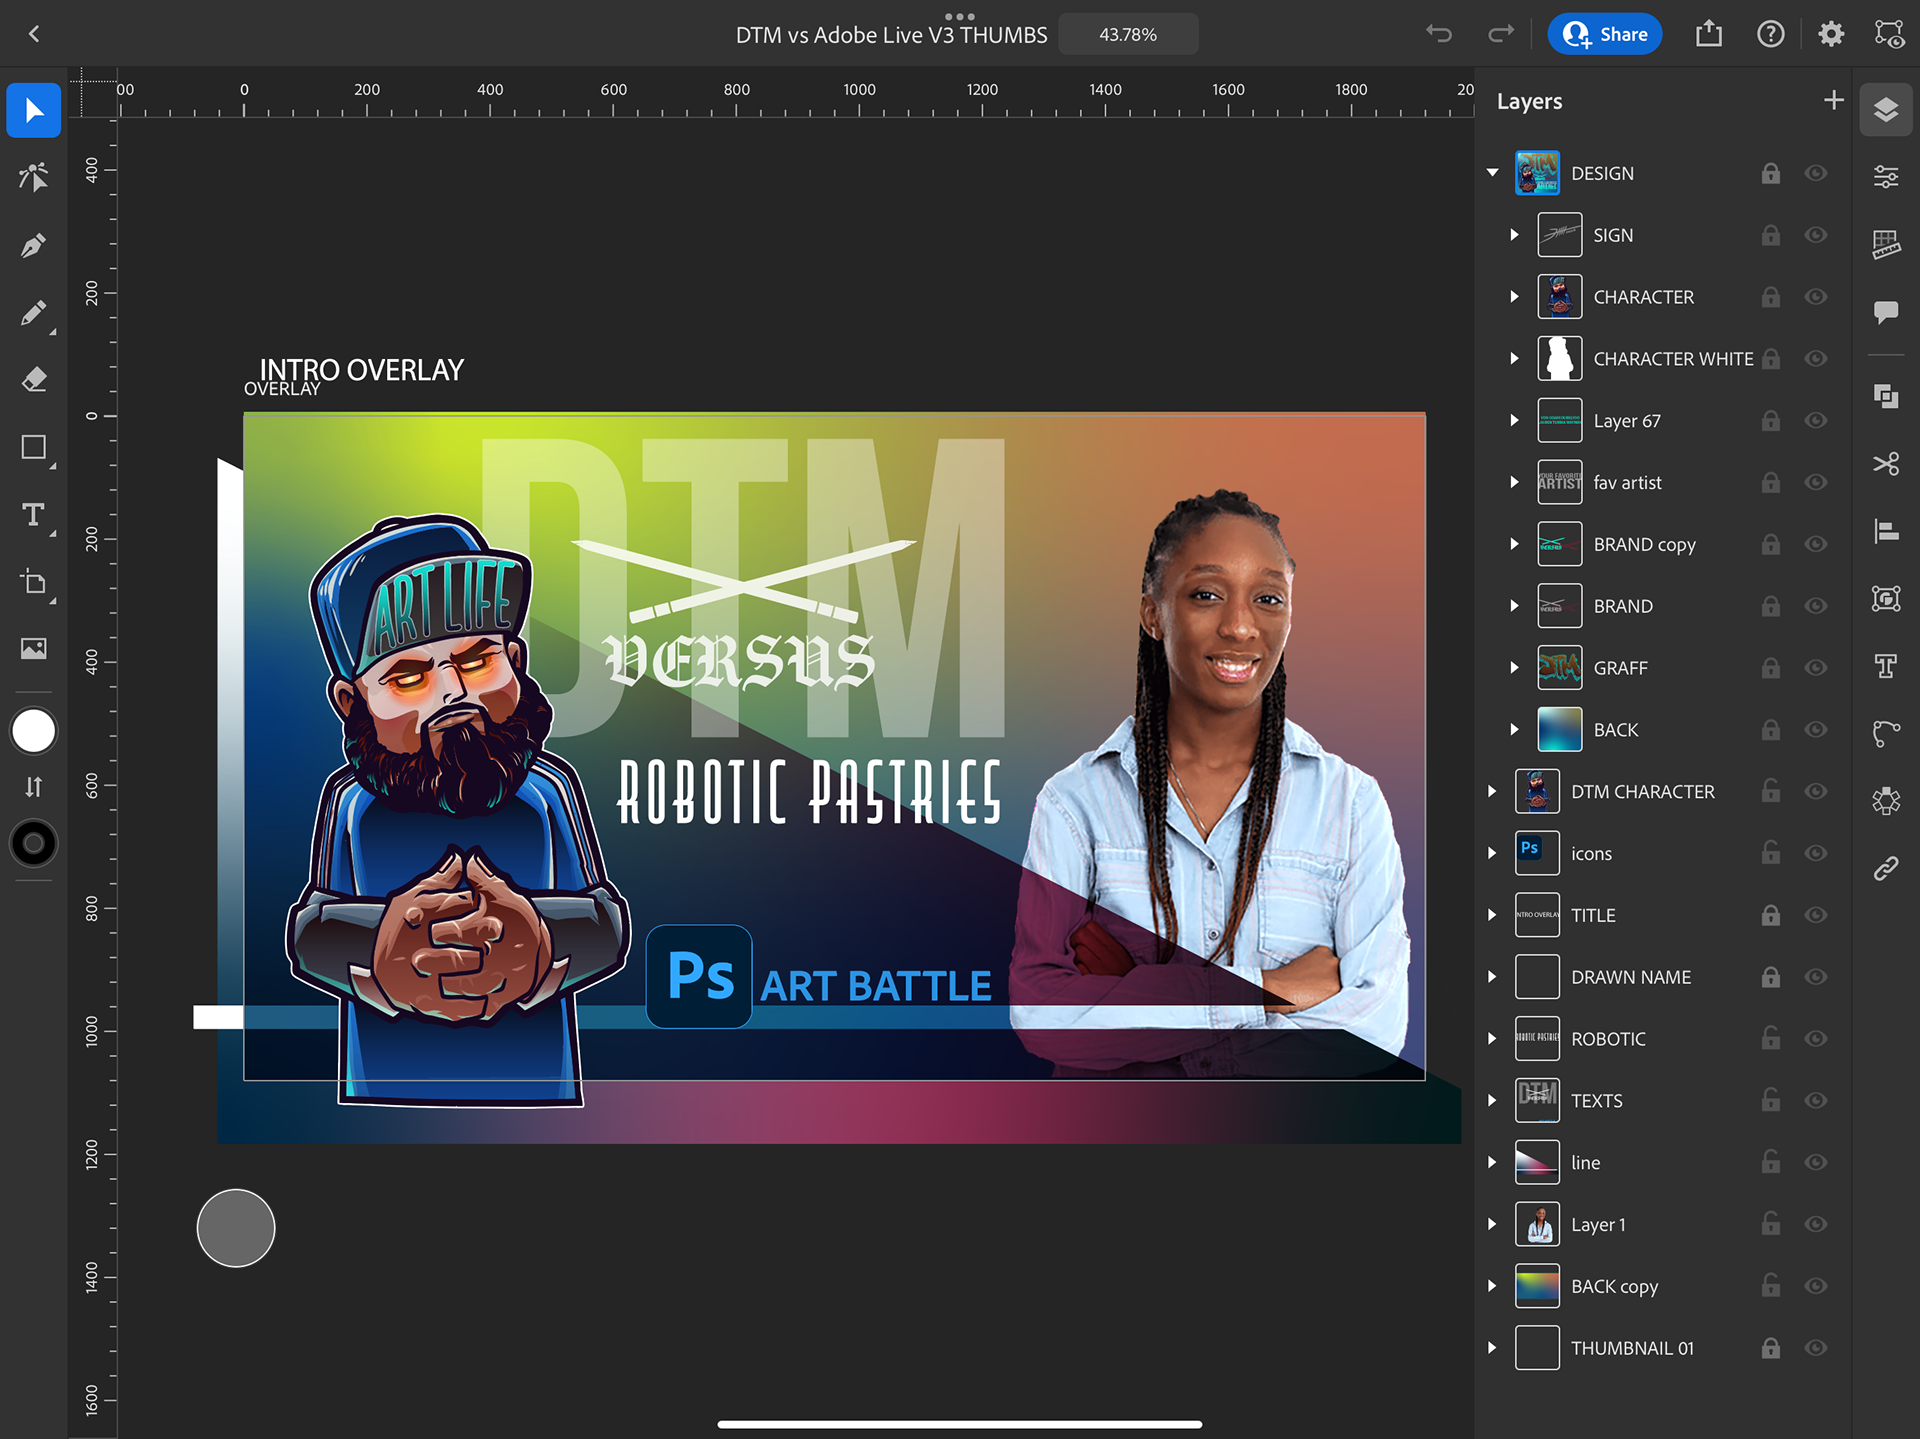Select the Brush tool
This screenshot has width=1920, height=1439.
click(34, 313)
